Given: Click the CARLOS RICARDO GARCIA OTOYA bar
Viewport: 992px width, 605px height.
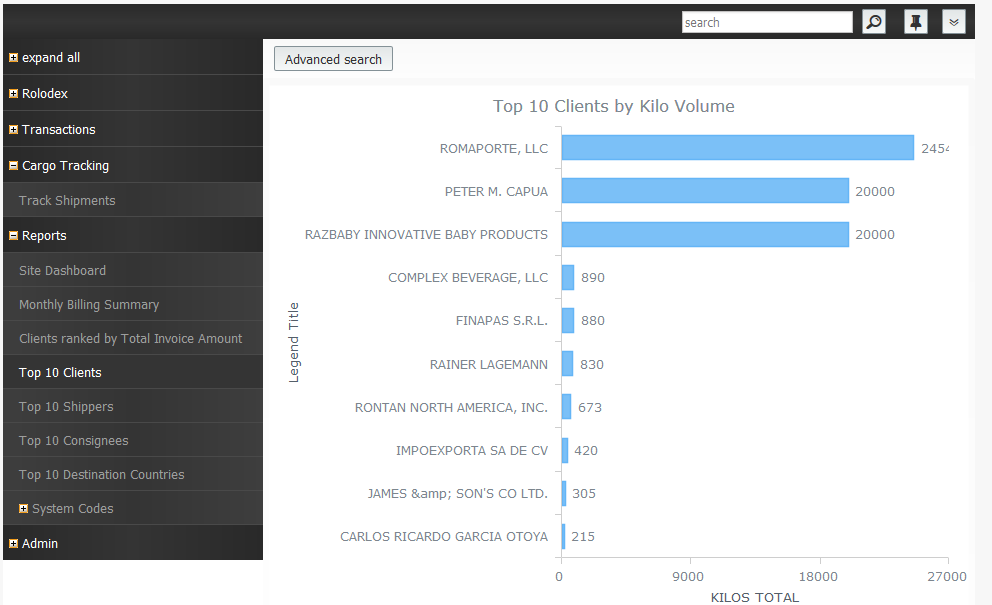Looking at the screenshot, I should tap(563, 537).
